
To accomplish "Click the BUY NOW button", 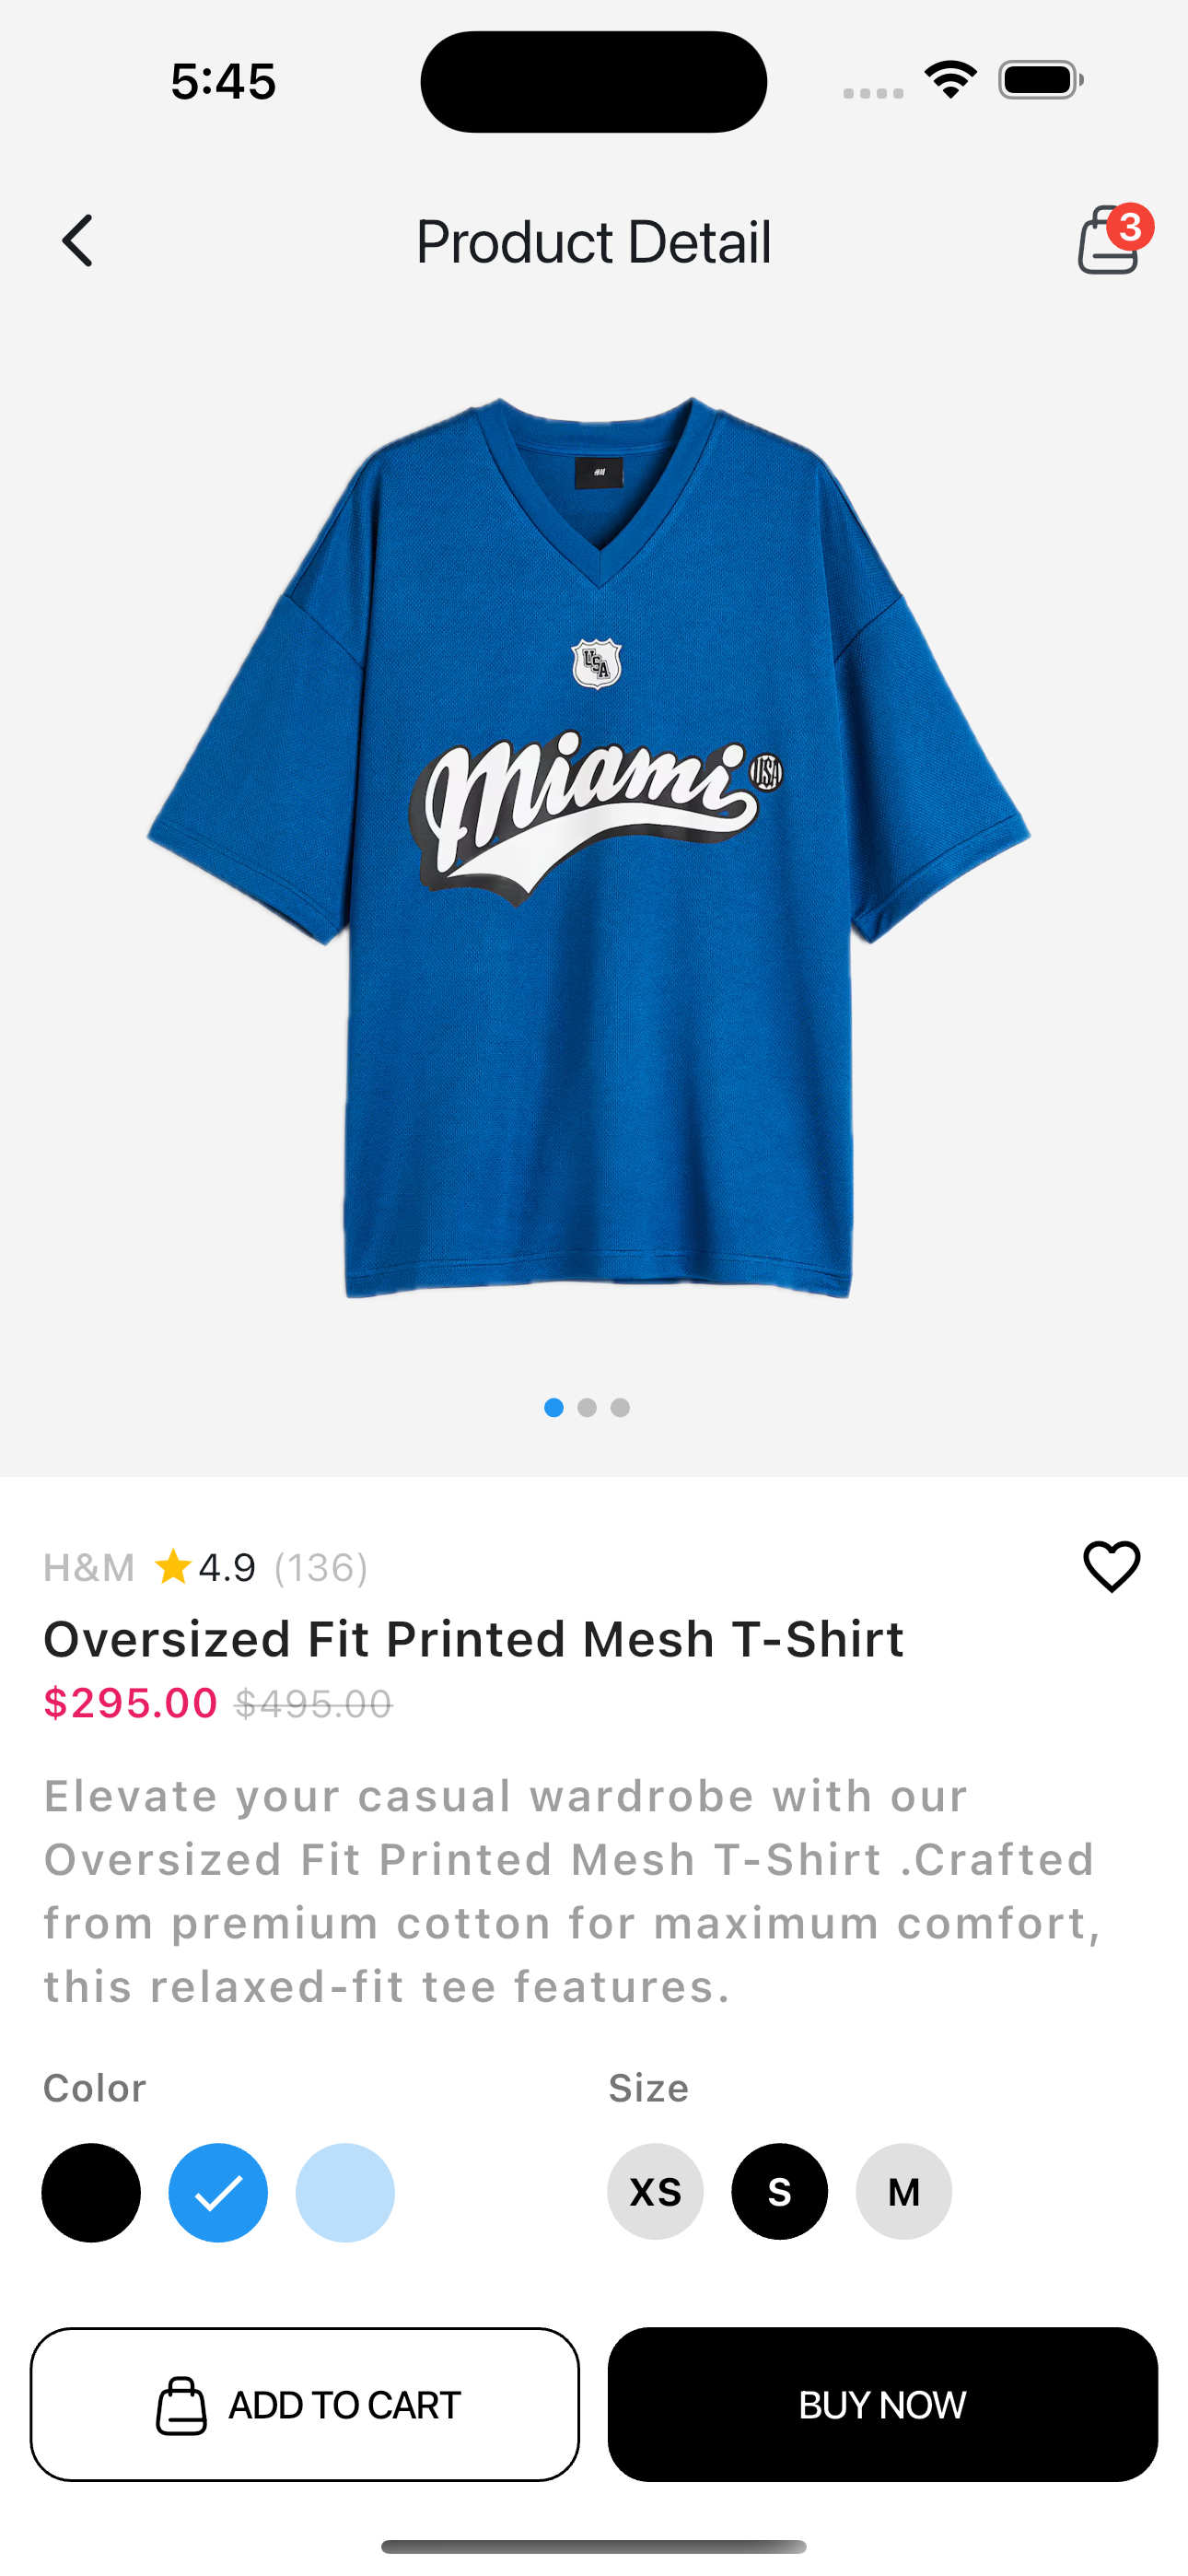I will pyautogui.click(x=883, y=2404).
